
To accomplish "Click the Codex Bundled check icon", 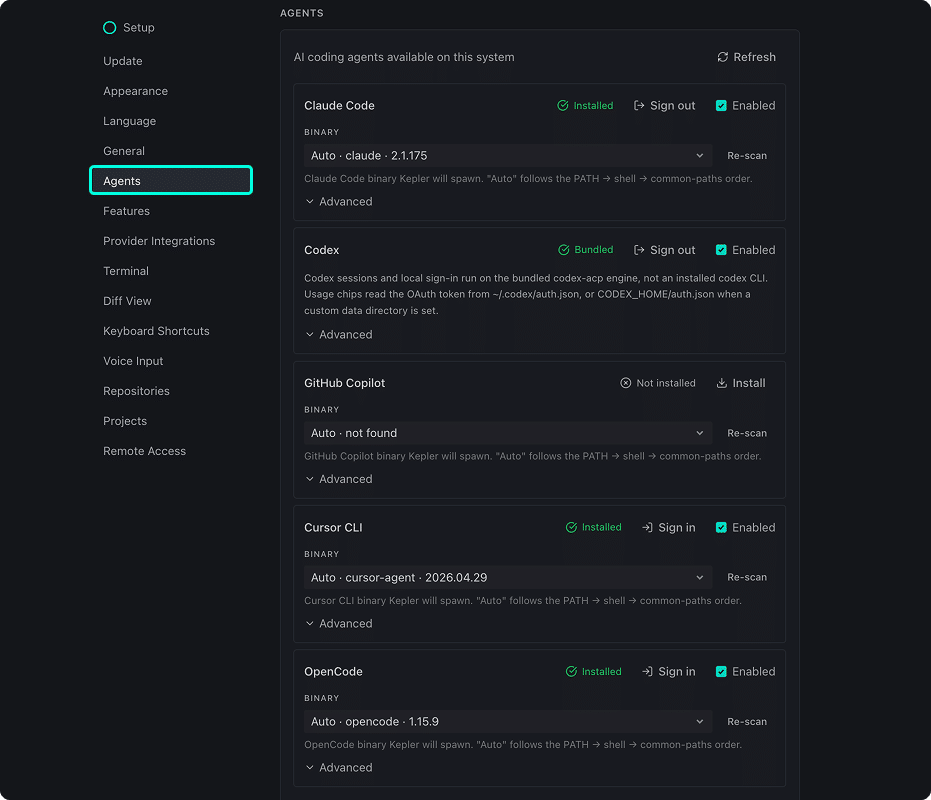I will coord(564,250).
